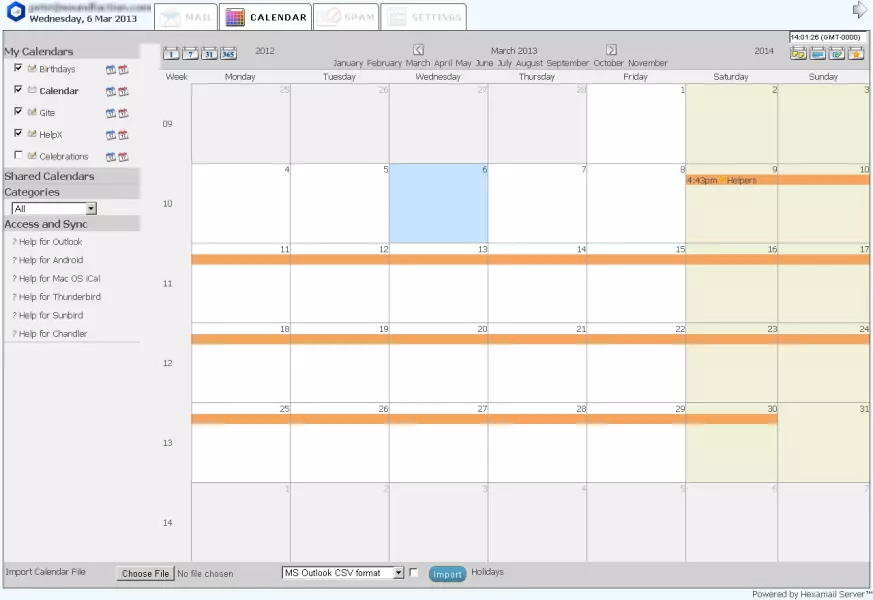Screen dimensions: 873x600
Task: Tick the Holidays import checkbox
Action: [414, 573]
